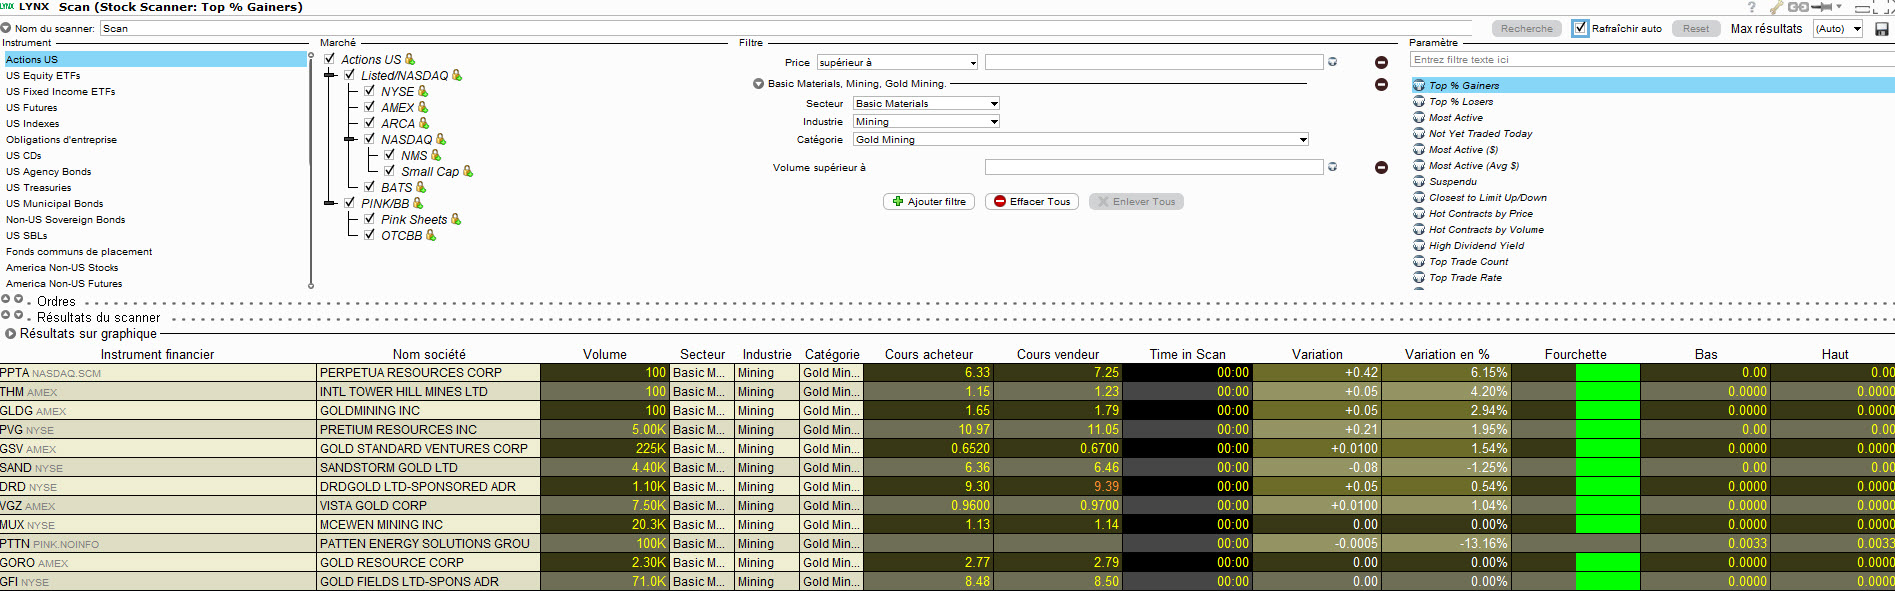
Task: Open the Catégorie Gold Mining dropdown
Action: click(x=1081, y=140)
